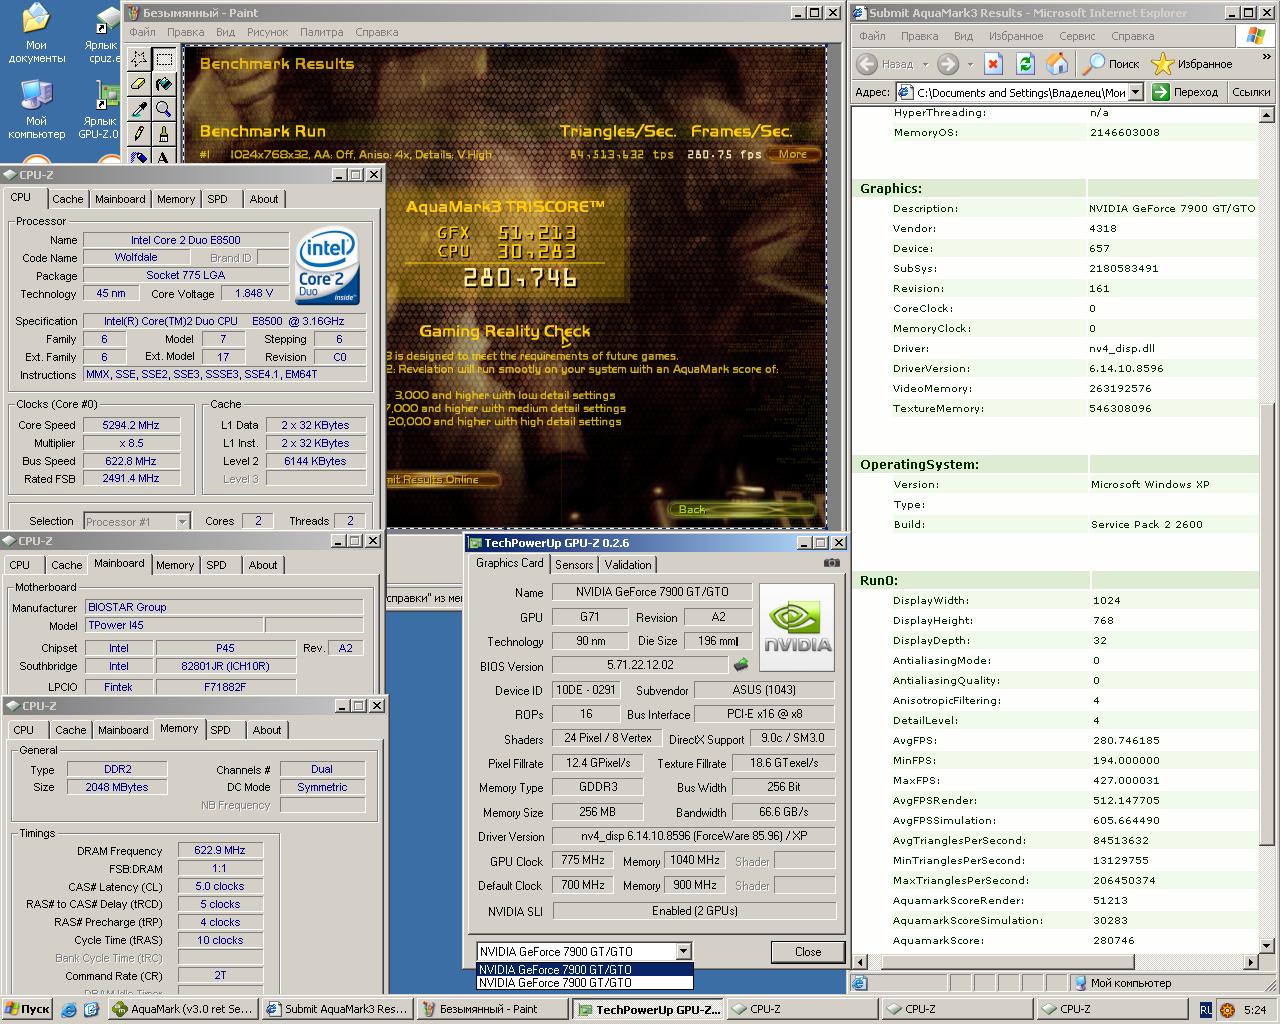
Task: Refresh the page in Internet Explorer
Action: pyautogui.click(x=1025, y=64)
